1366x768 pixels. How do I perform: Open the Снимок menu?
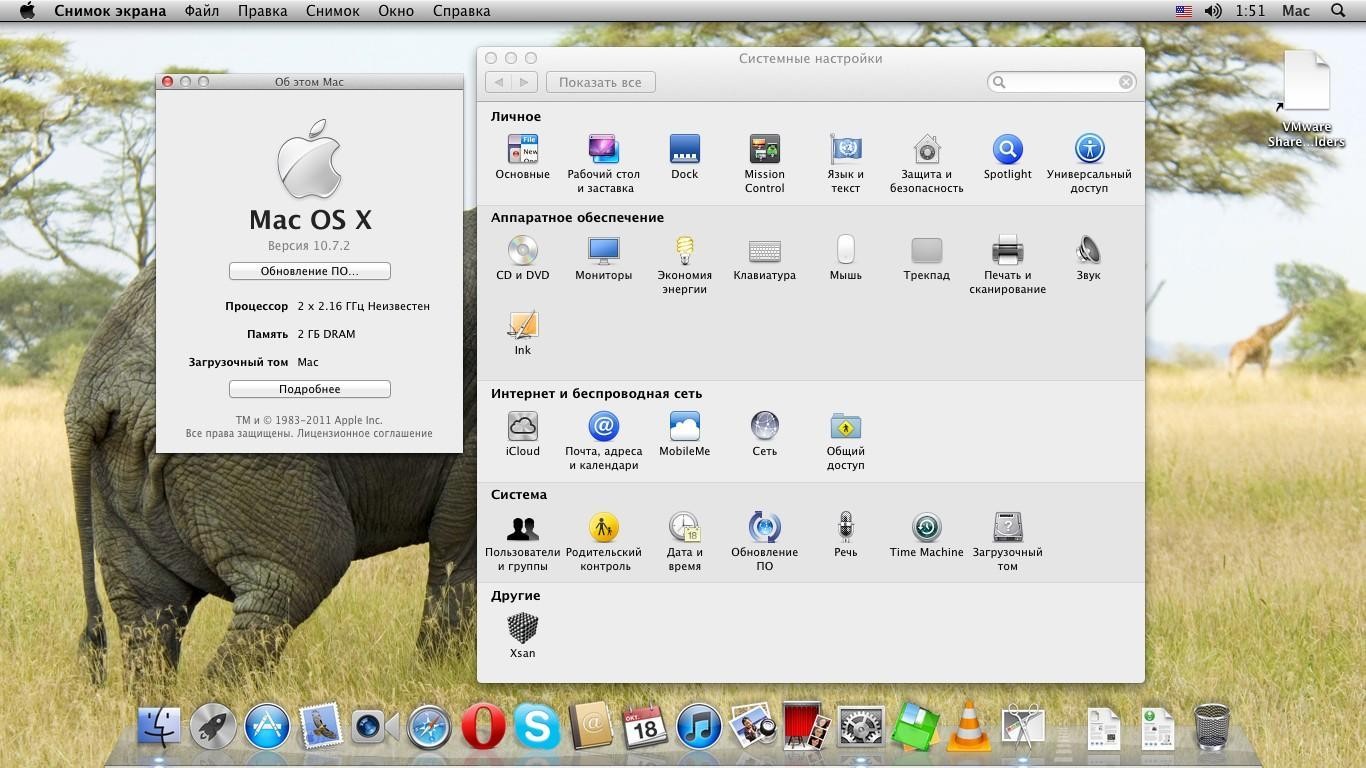(332, 11)
